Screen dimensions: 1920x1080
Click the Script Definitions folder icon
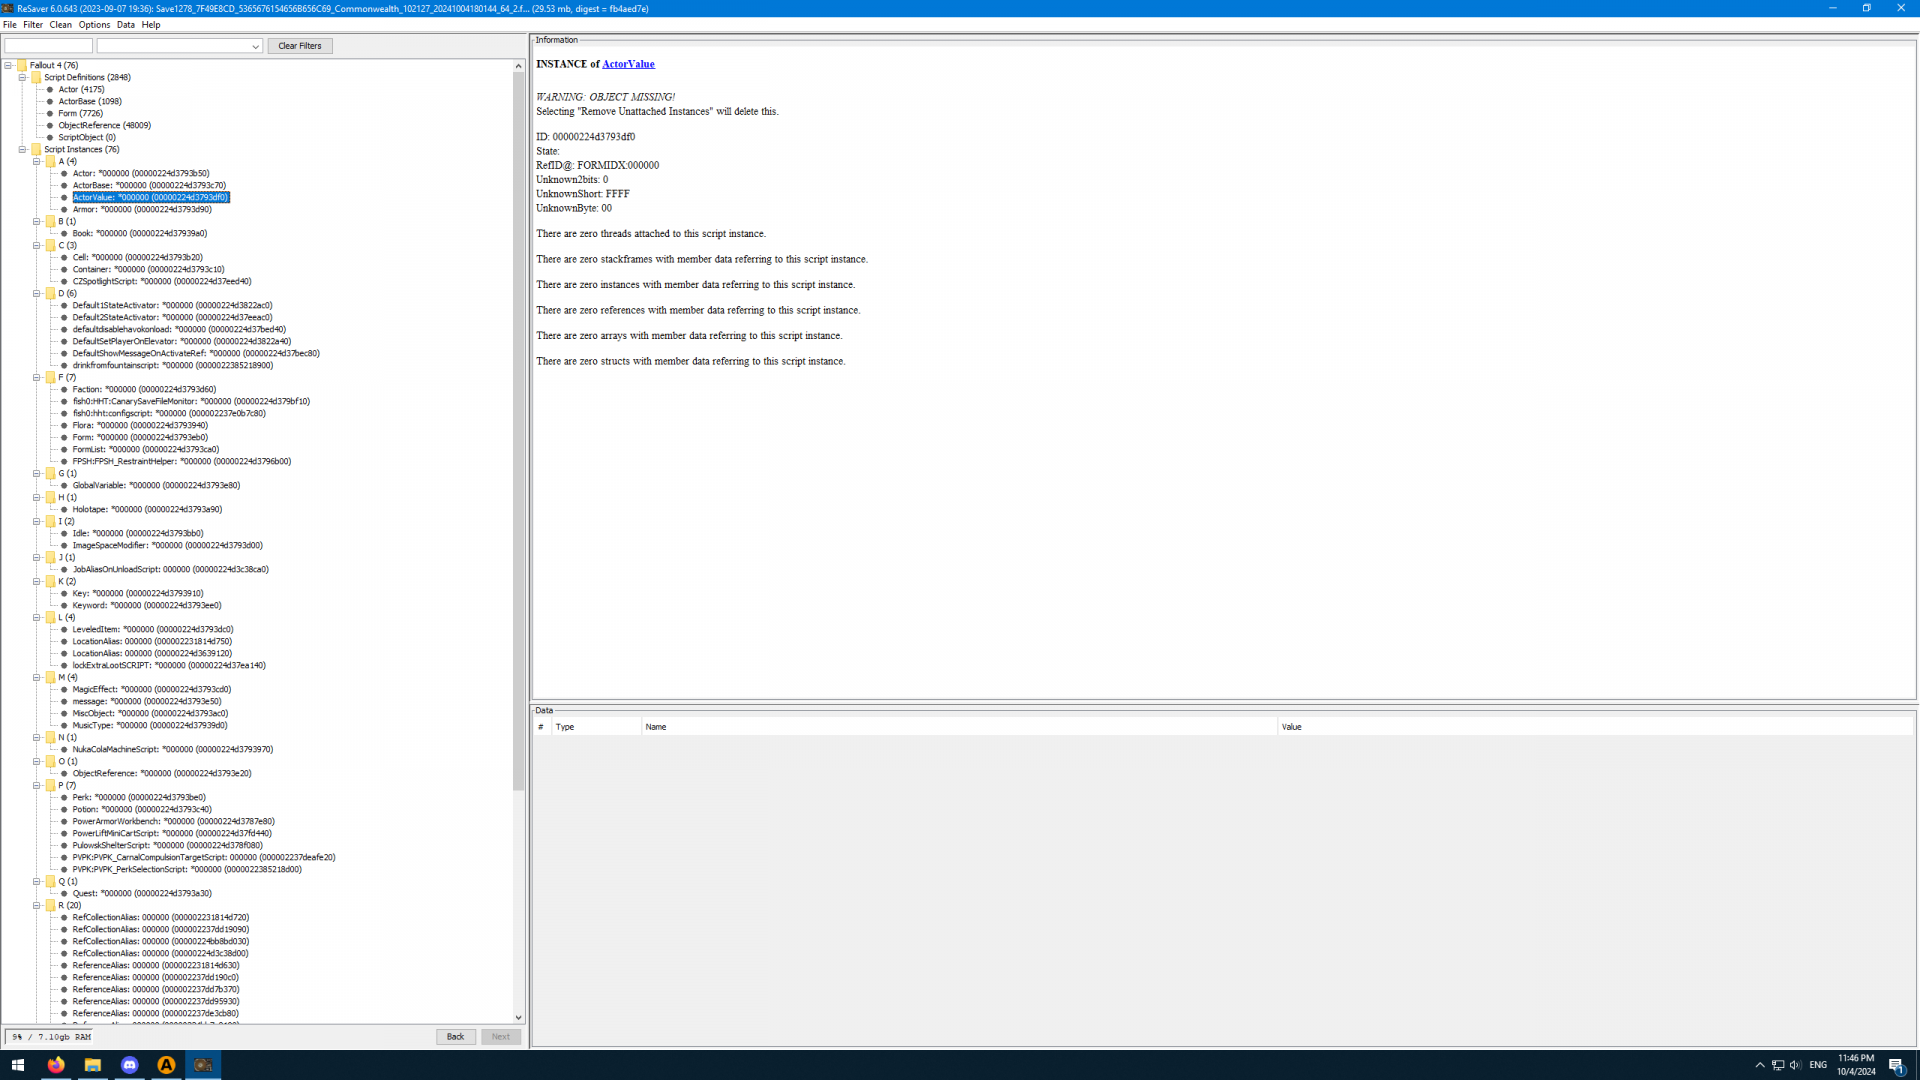click(x=36, y=77)
